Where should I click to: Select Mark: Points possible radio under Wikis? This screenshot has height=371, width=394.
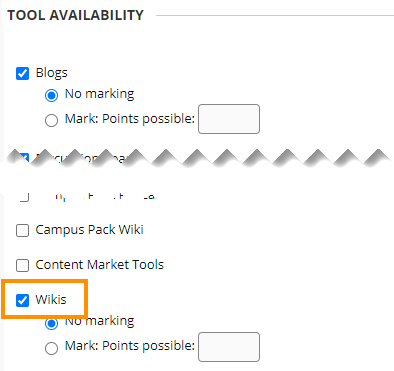click(x=51, y=348)
